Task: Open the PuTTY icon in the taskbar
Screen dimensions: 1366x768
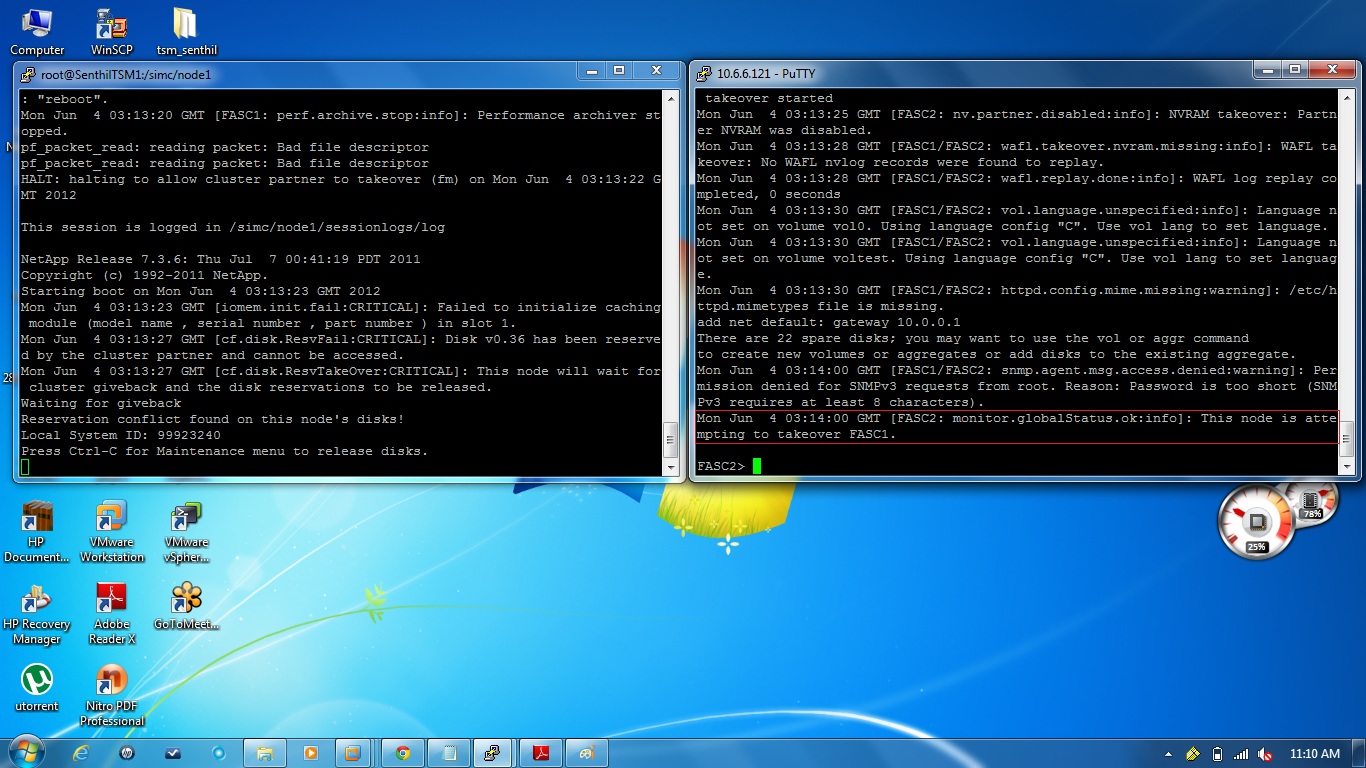Action: coord(493,753)
